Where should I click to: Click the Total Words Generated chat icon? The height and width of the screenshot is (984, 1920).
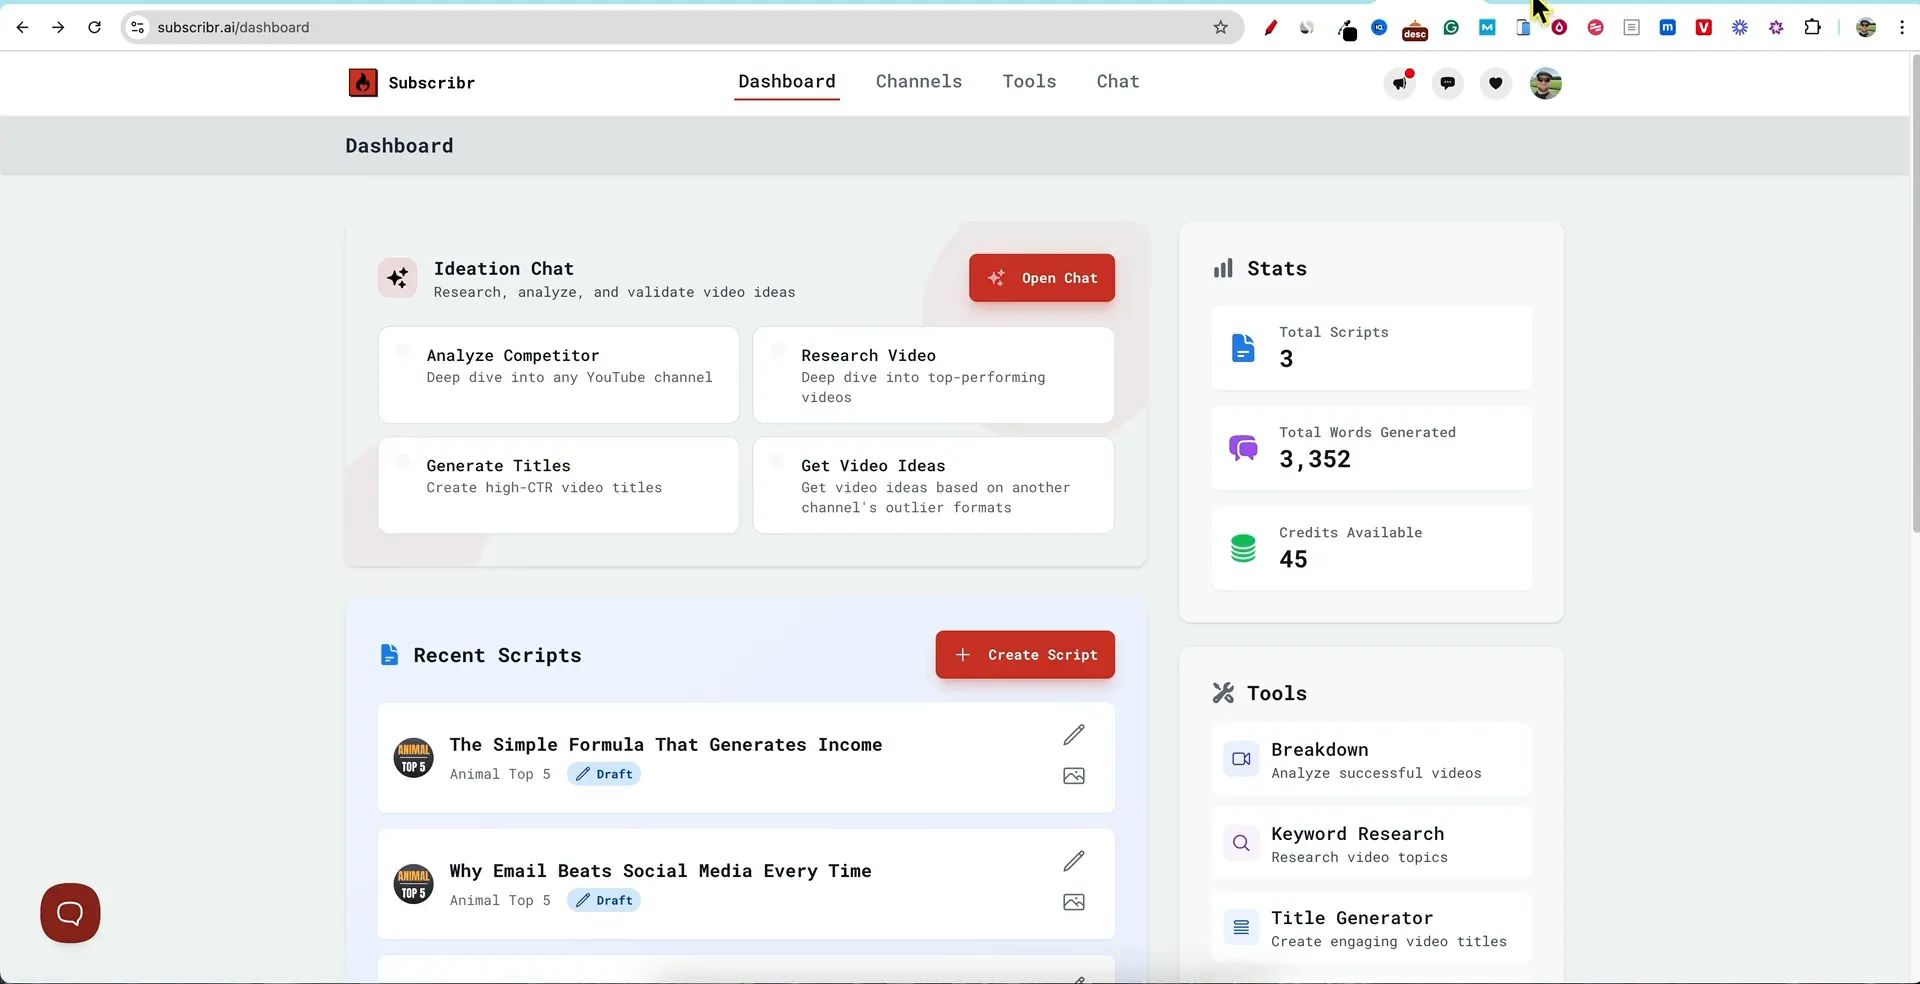(1243, 448)
